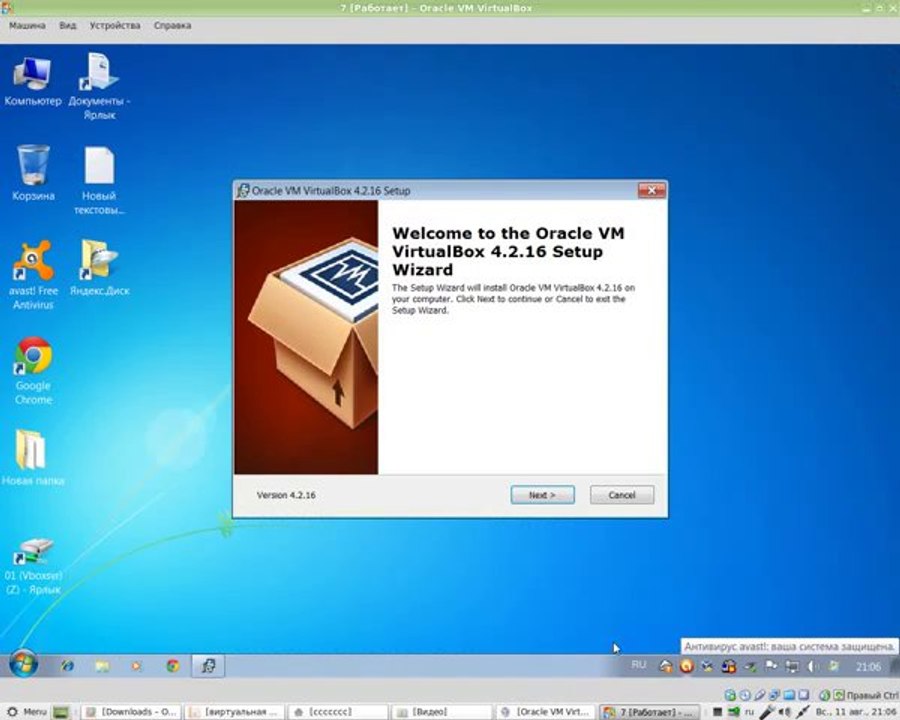Click the Version 4.2.16 label
Image resolution: width=900 pixels, height=720 pixels.
(286, 495)
